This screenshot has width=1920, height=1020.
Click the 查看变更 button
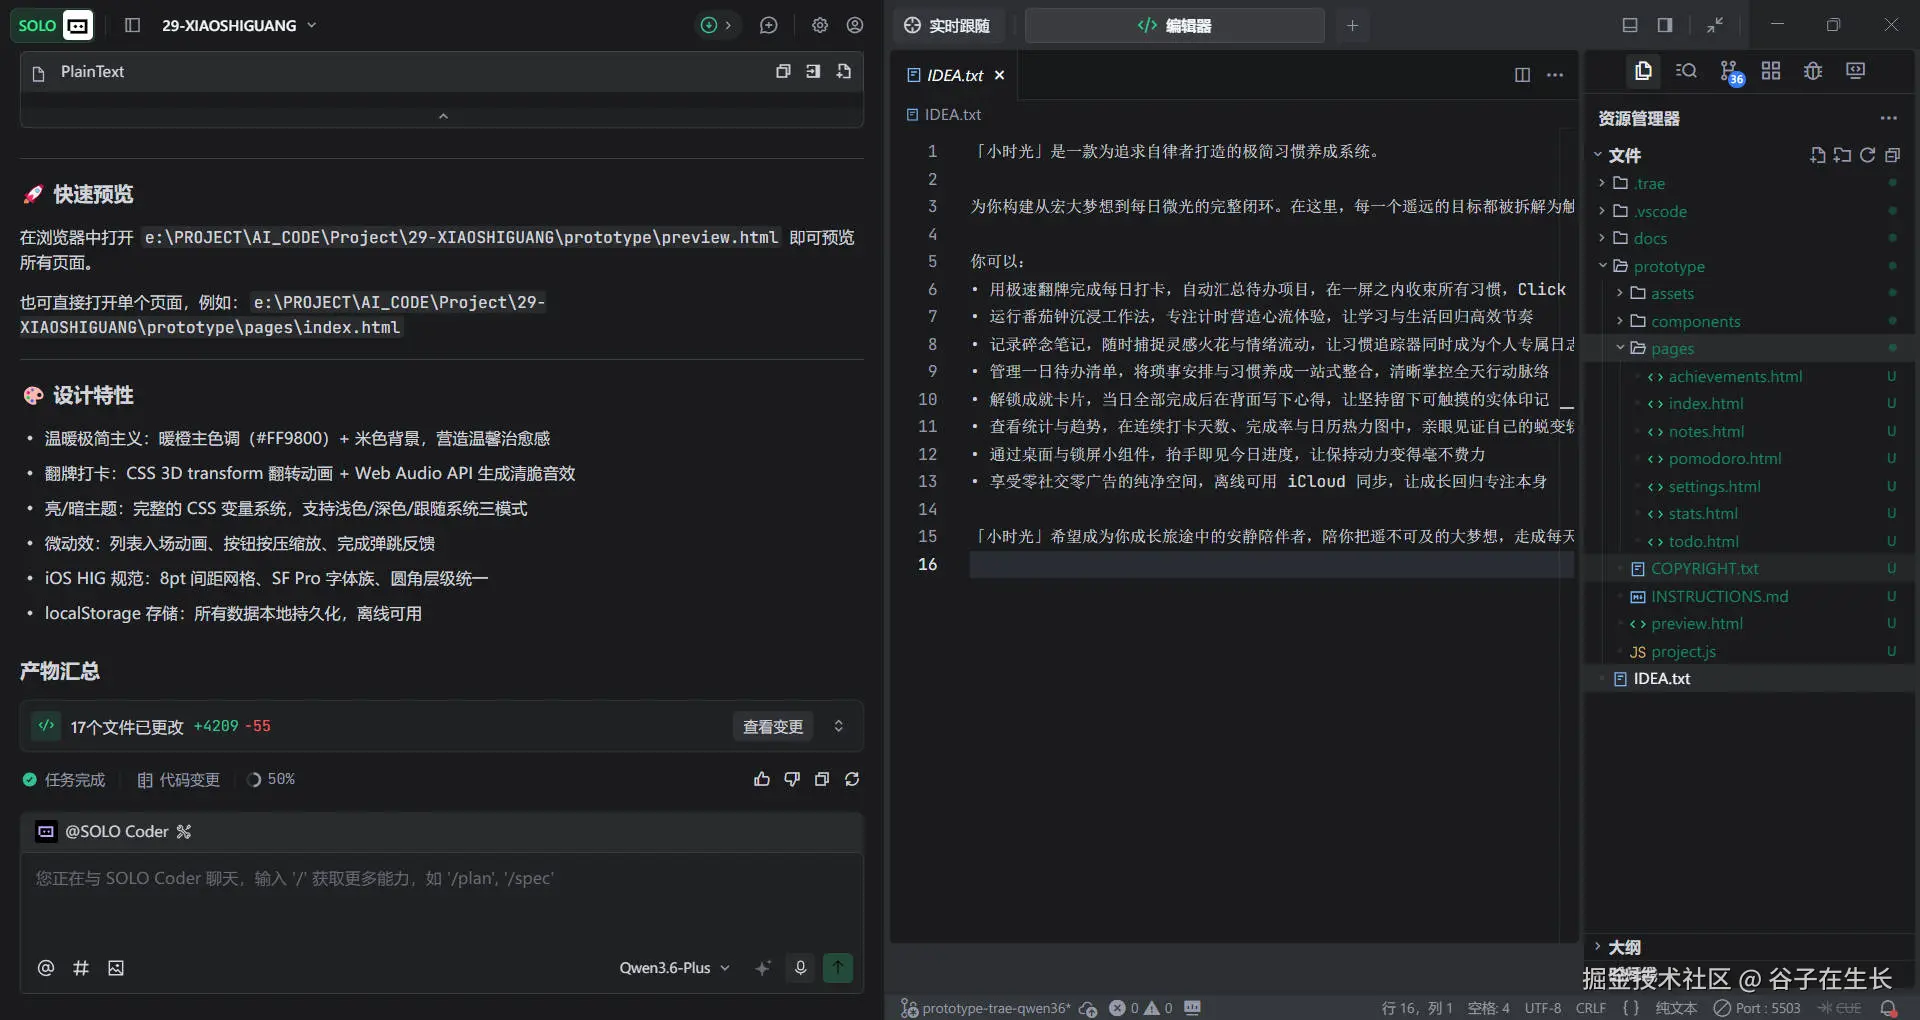773,726
